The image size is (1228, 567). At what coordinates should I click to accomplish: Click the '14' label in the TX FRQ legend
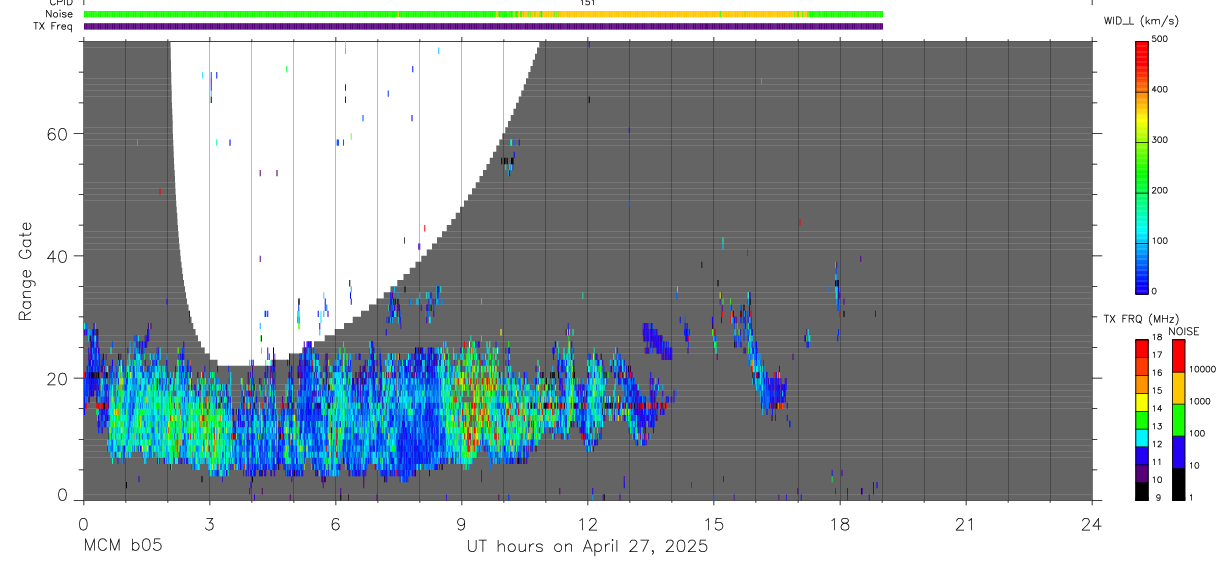pyautogui.click(x=1156, y=408)
